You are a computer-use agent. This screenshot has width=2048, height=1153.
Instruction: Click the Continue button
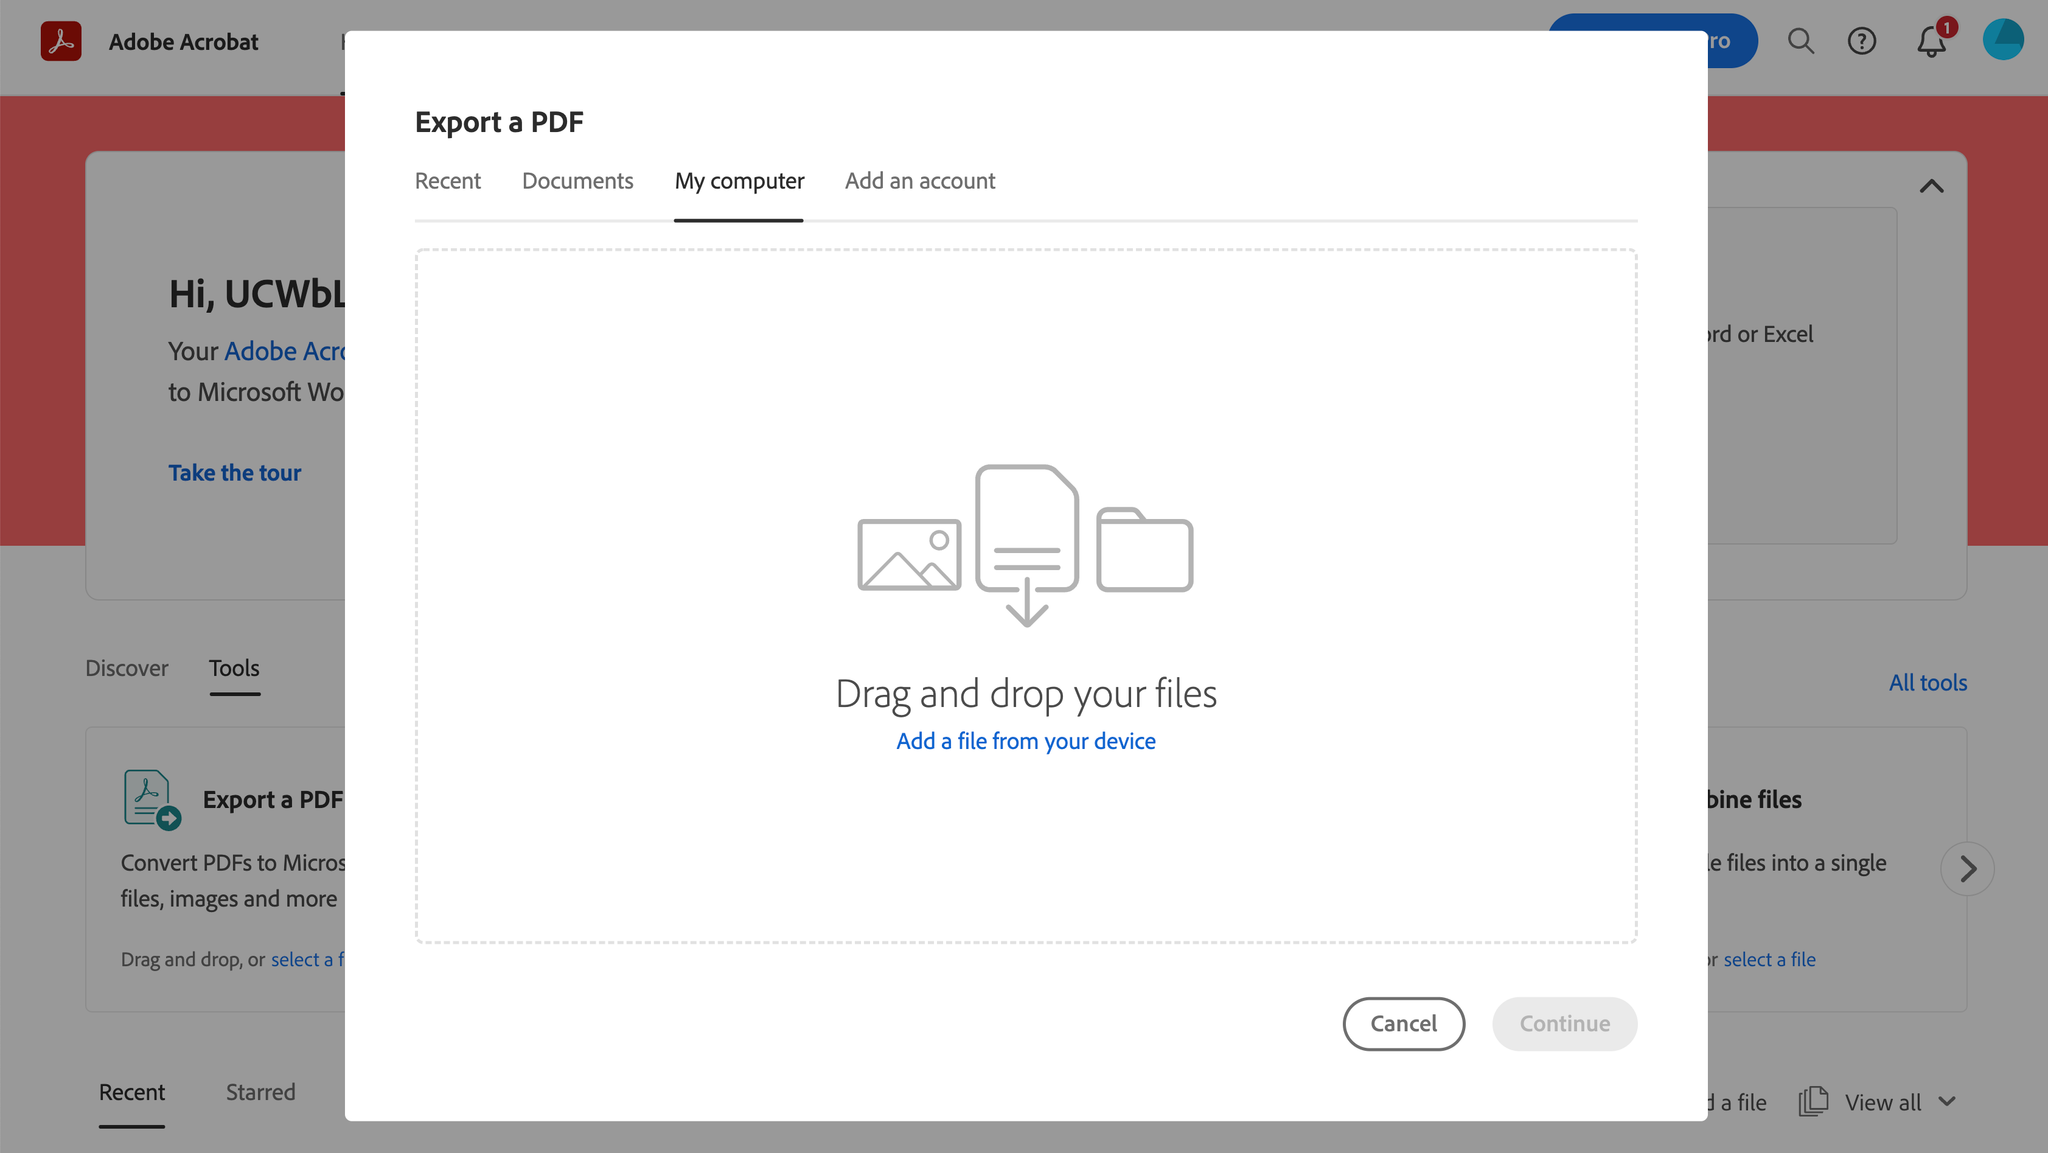coord(1565,1024)
